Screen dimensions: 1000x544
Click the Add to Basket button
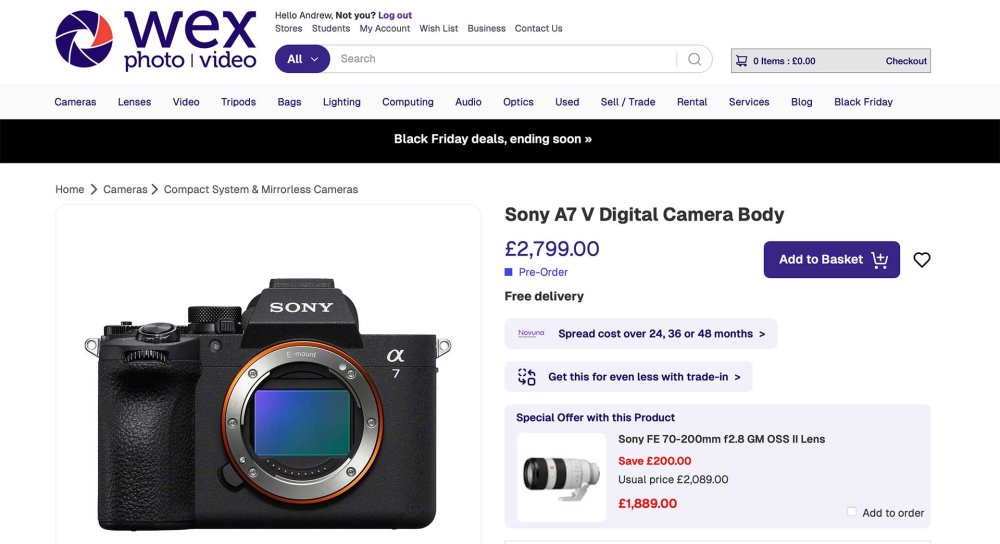(x=831, y=260)
